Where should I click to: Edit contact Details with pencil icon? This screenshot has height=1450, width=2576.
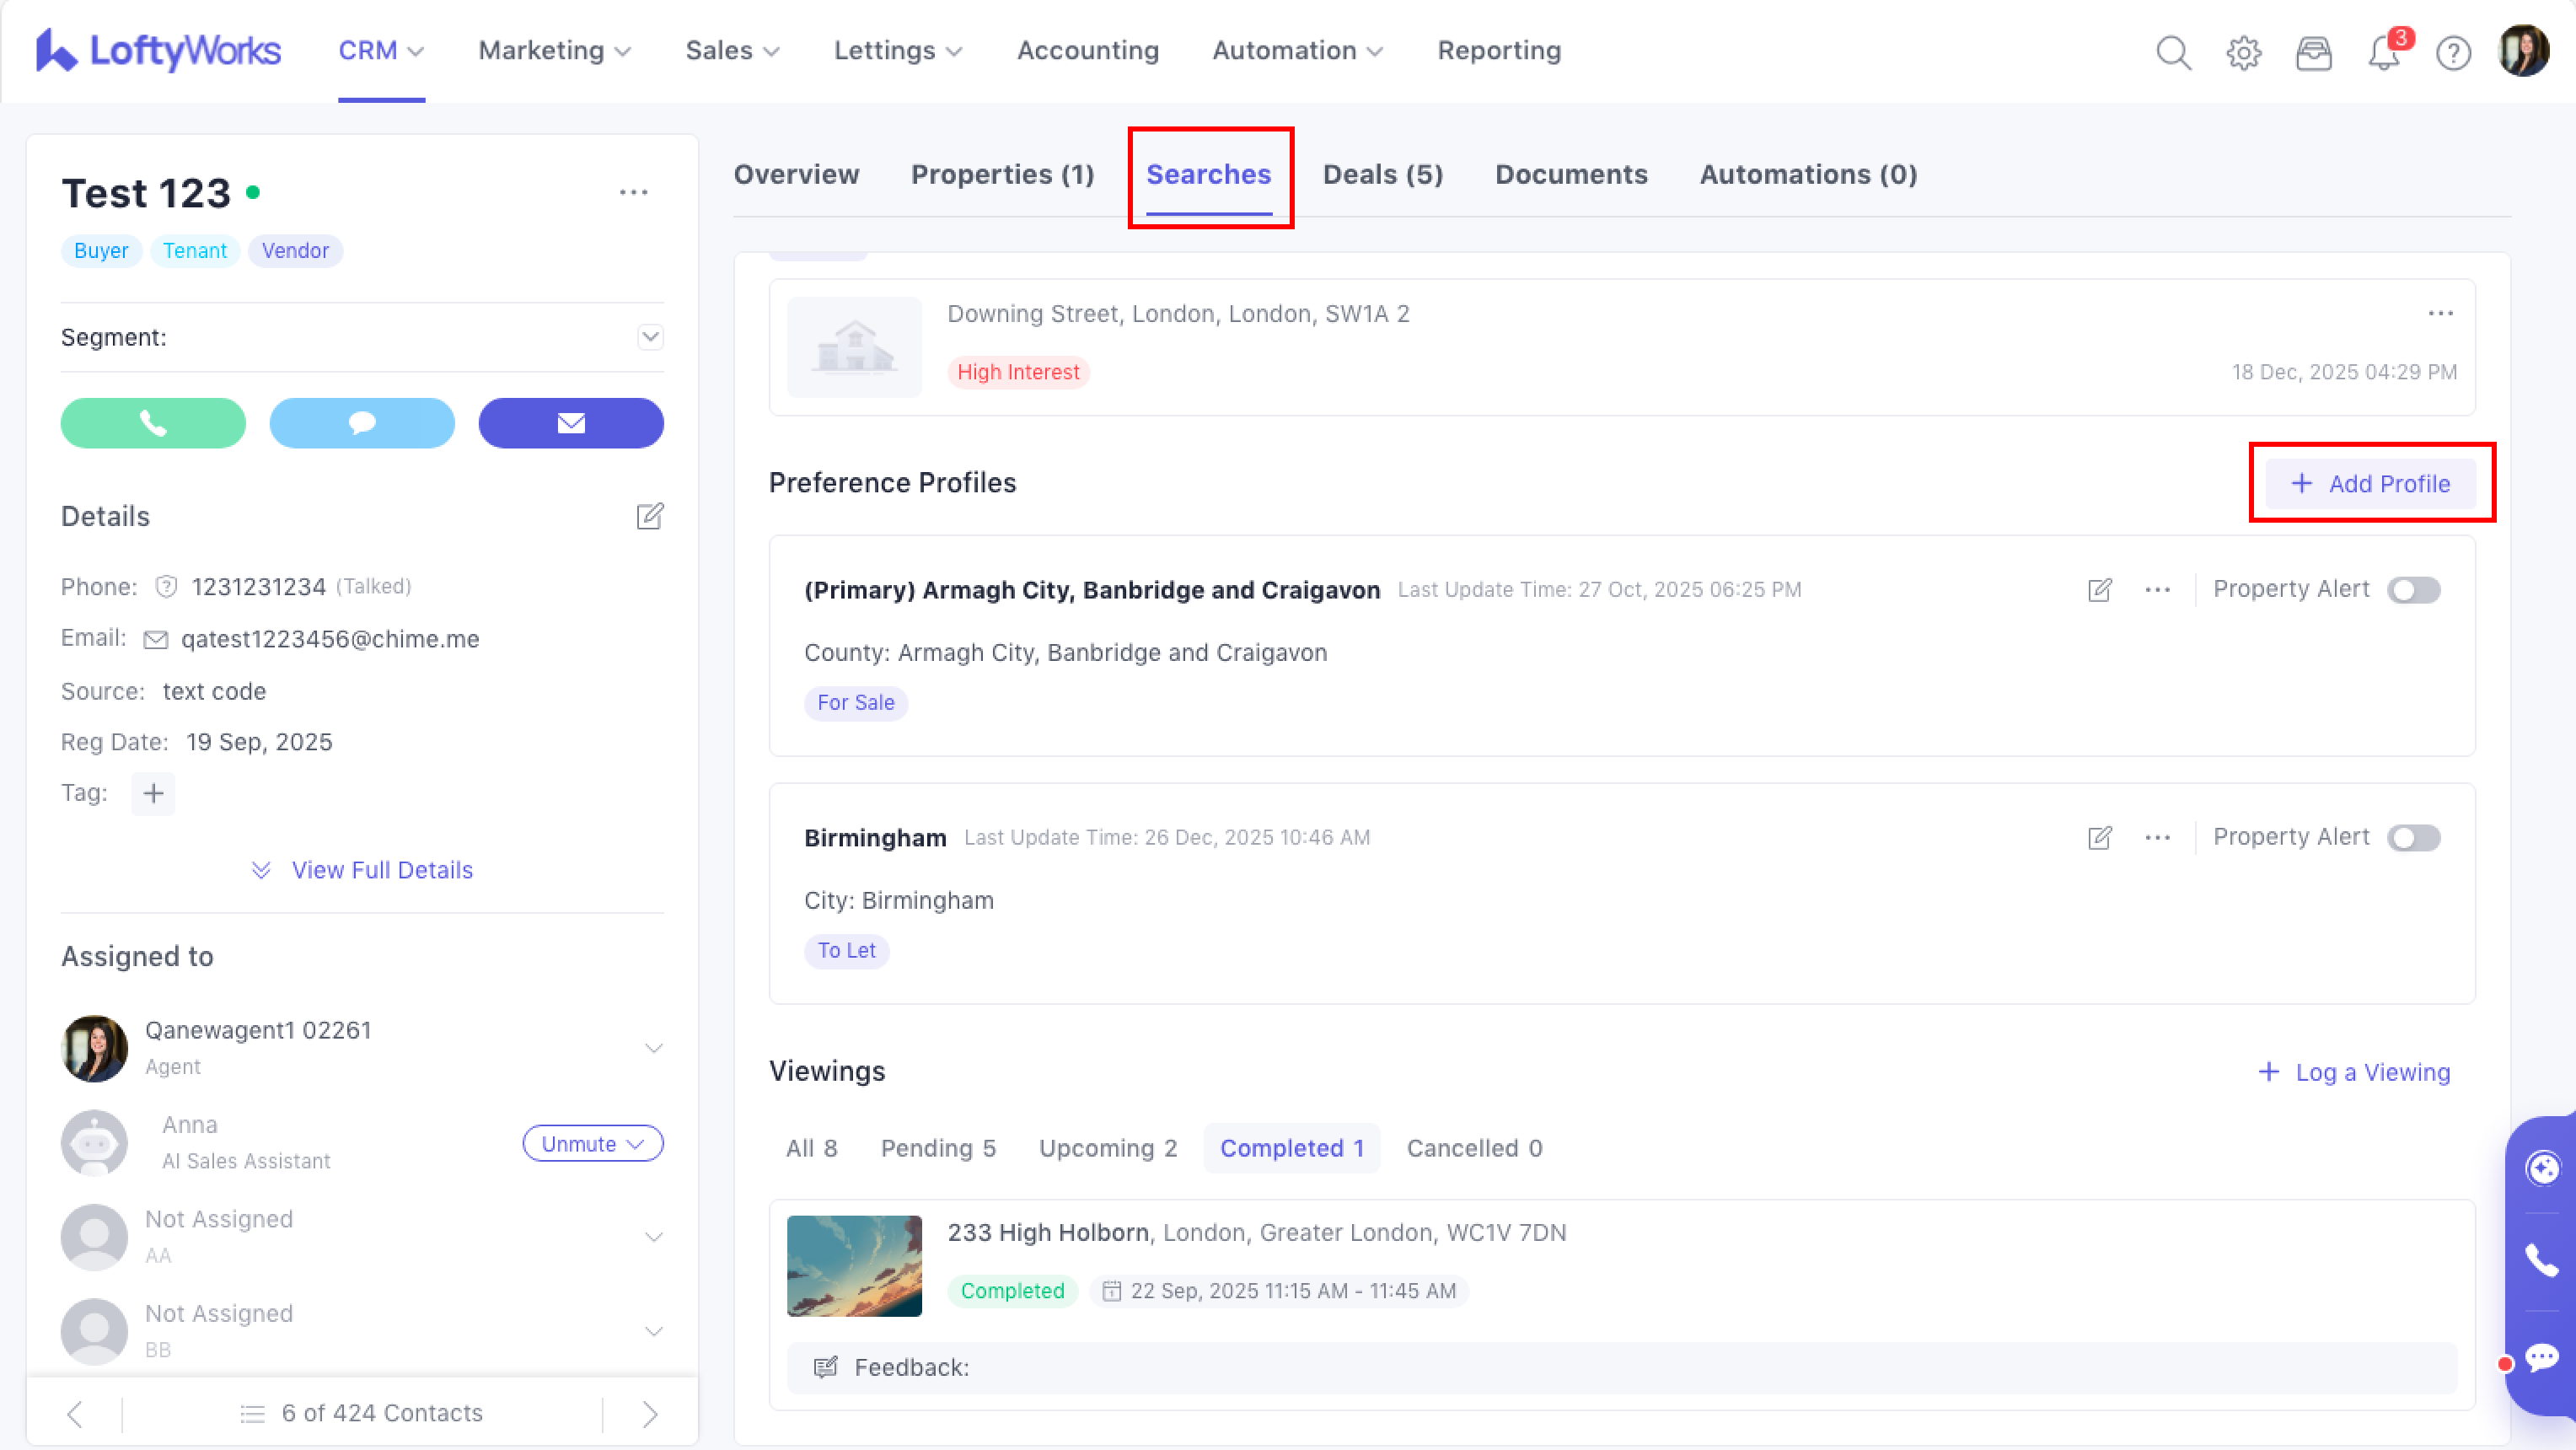click(x=650, y=516)
